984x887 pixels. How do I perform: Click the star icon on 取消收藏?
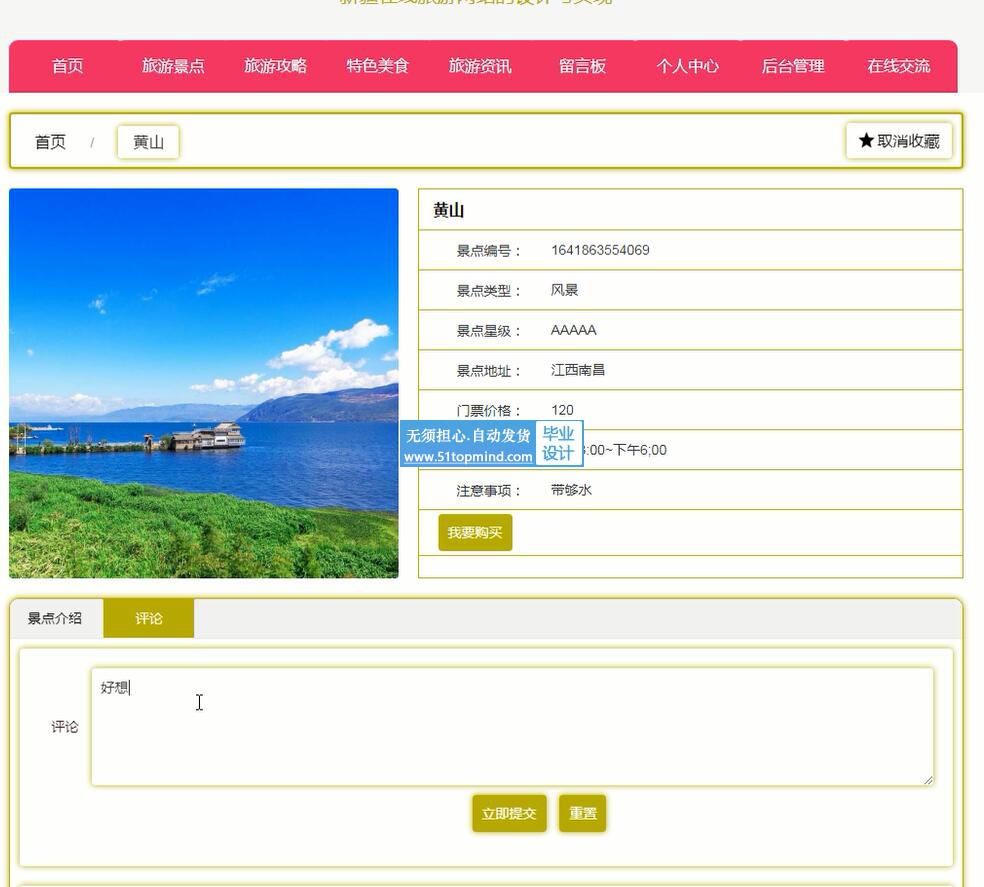(x=866, y=141)
